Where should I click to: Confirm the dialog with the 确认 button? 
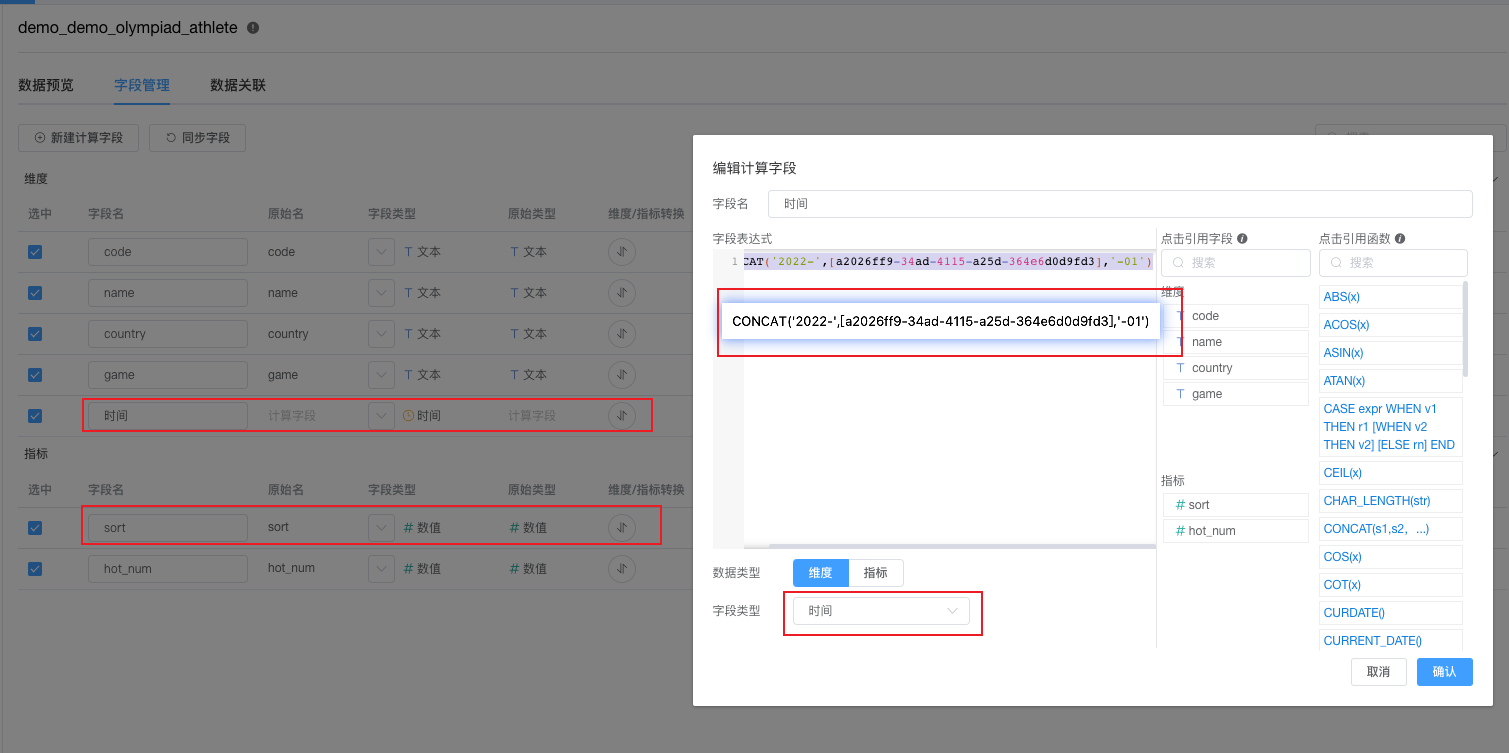click(x=1444, y=671)
